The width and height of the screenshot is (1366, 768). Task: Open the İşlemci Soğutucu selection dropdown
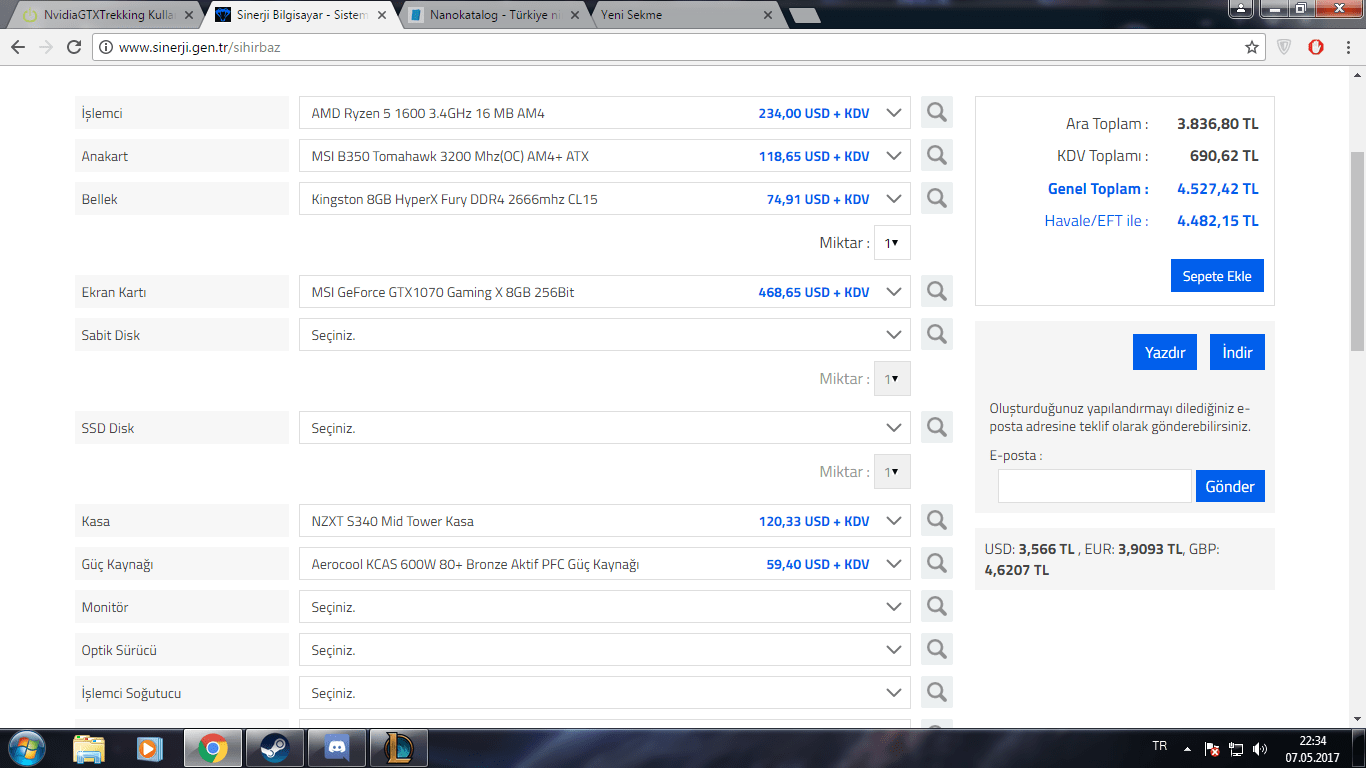pyautogui.click(x=605, y=693)
